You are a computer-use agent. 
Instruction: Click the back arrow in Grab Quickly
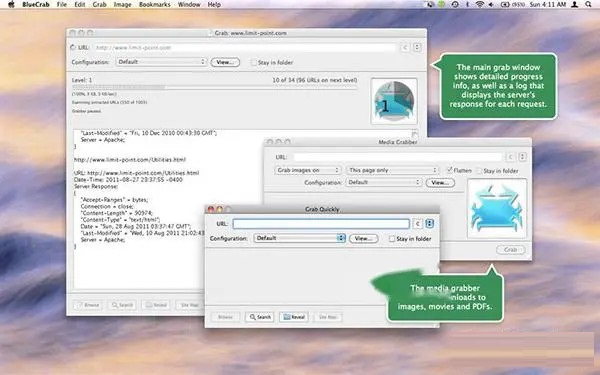point(417,224)
